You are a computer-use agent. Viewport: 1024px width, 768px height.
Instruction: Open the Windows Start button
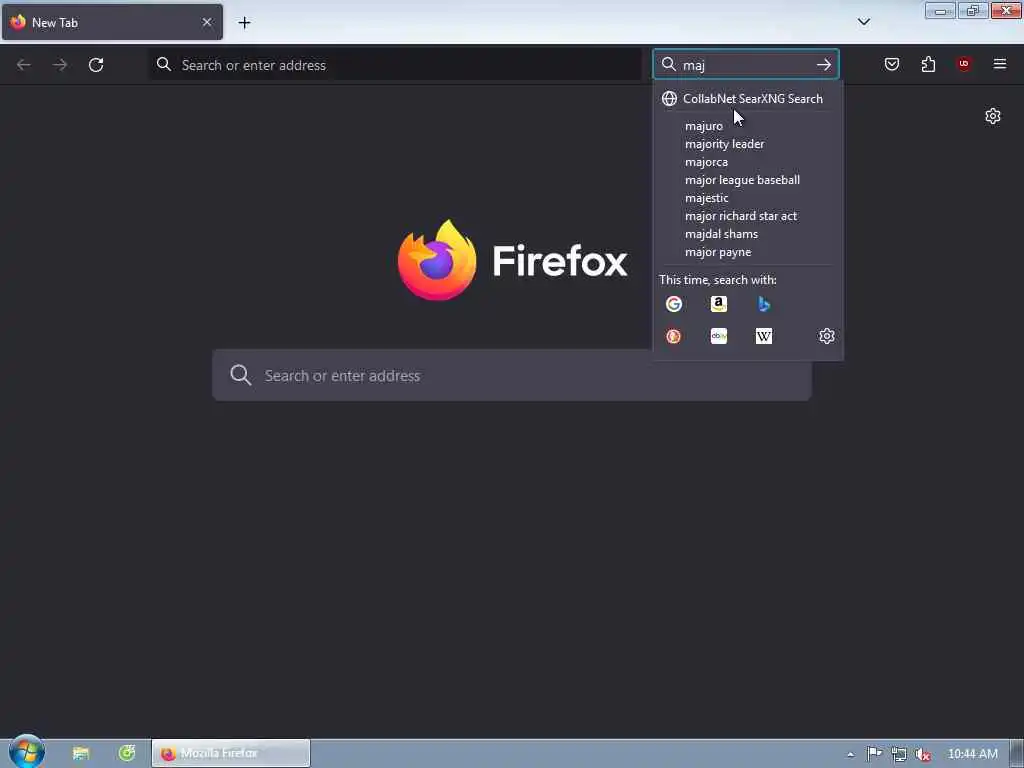(26, 752)
